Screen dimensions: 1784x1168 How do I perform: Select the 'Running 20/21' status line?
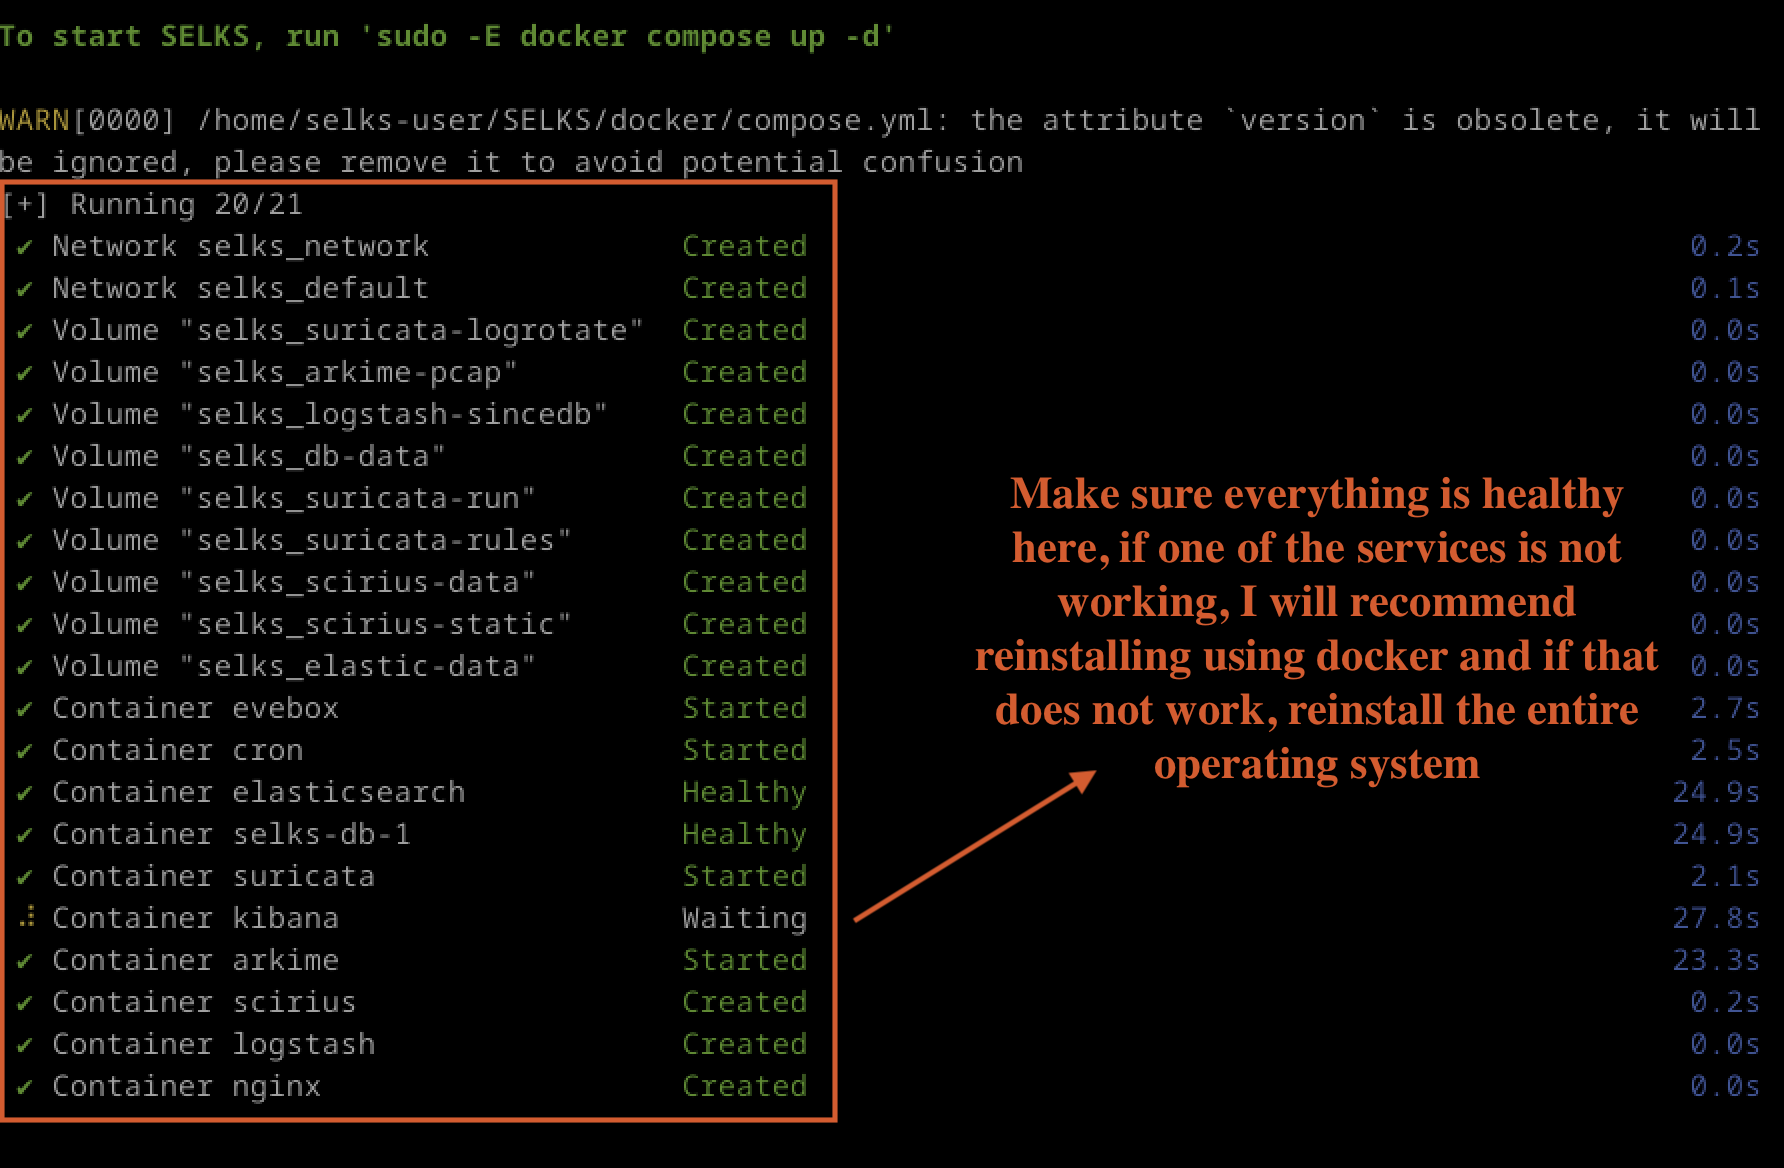point(186,205)
